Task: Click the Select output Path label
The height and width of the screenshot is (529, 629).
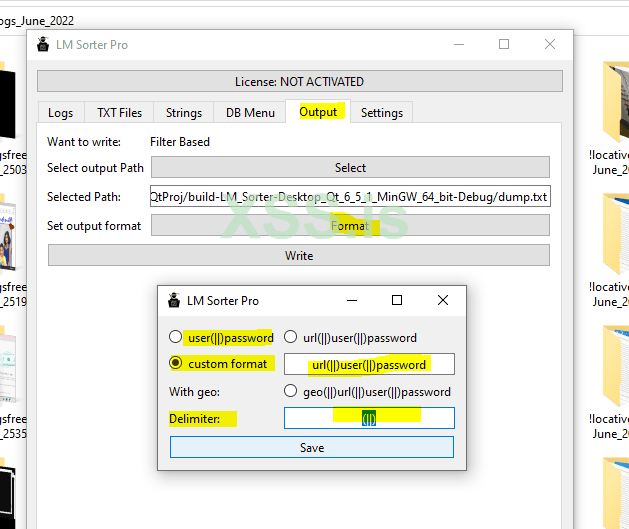Action: point(95,168)
